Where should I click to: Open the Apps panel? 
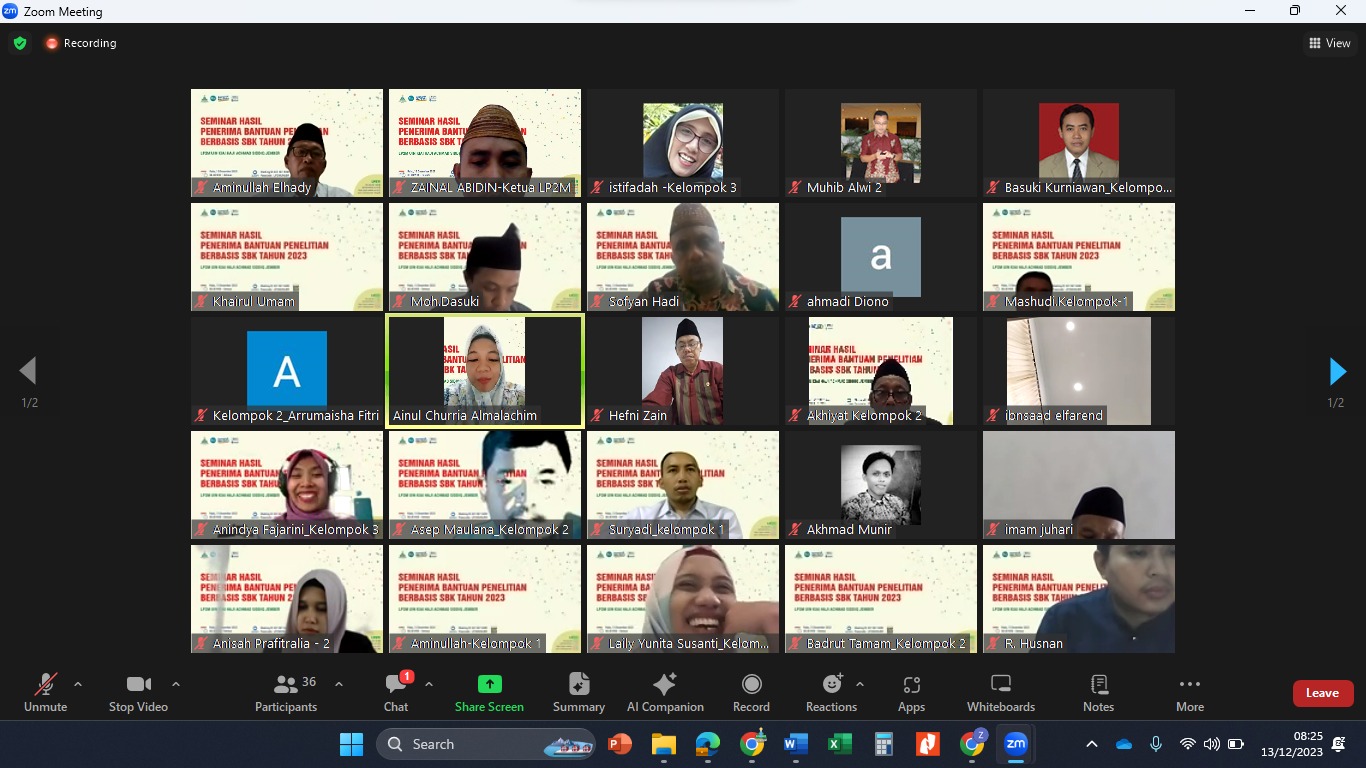pyautogui.click(x=911, y=692)
